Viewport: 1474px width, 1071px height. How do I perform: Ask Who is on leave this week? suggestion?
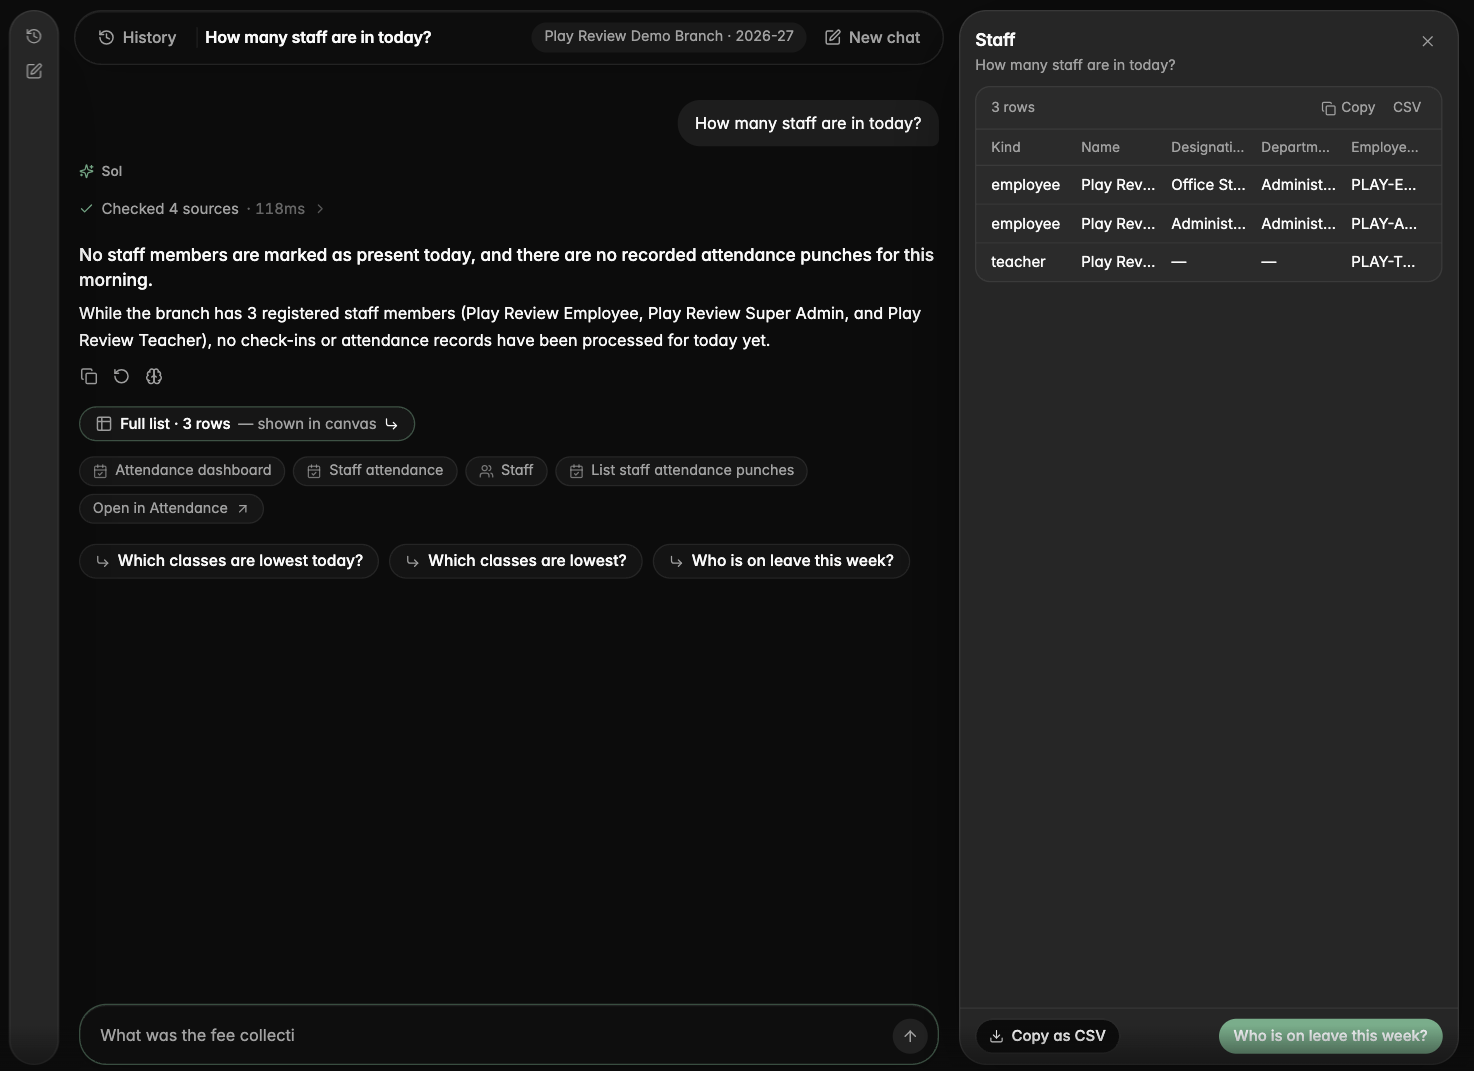[x=781, y=561]
